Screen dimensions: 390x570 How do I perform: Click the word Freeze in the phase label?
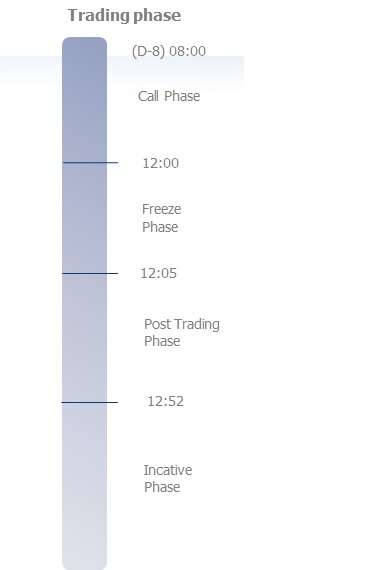coord(161,209)
